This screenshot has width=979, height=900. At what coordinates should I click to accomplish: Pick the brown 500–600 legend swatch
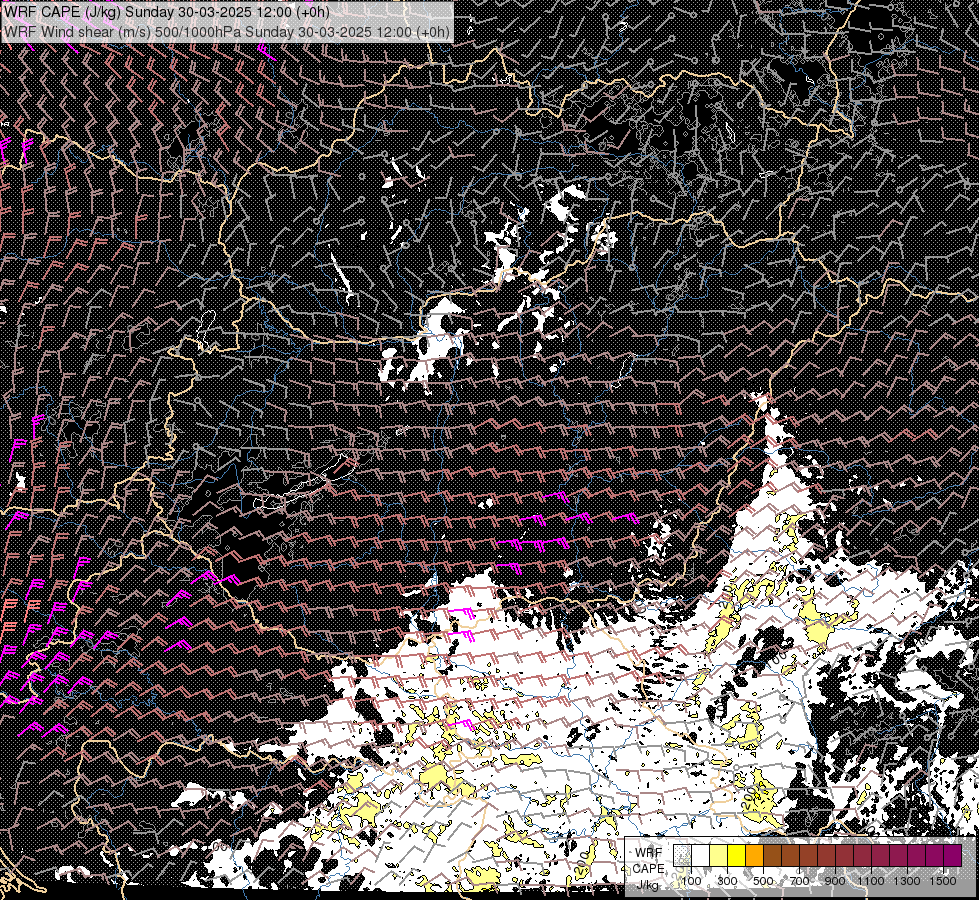[772, 855]
